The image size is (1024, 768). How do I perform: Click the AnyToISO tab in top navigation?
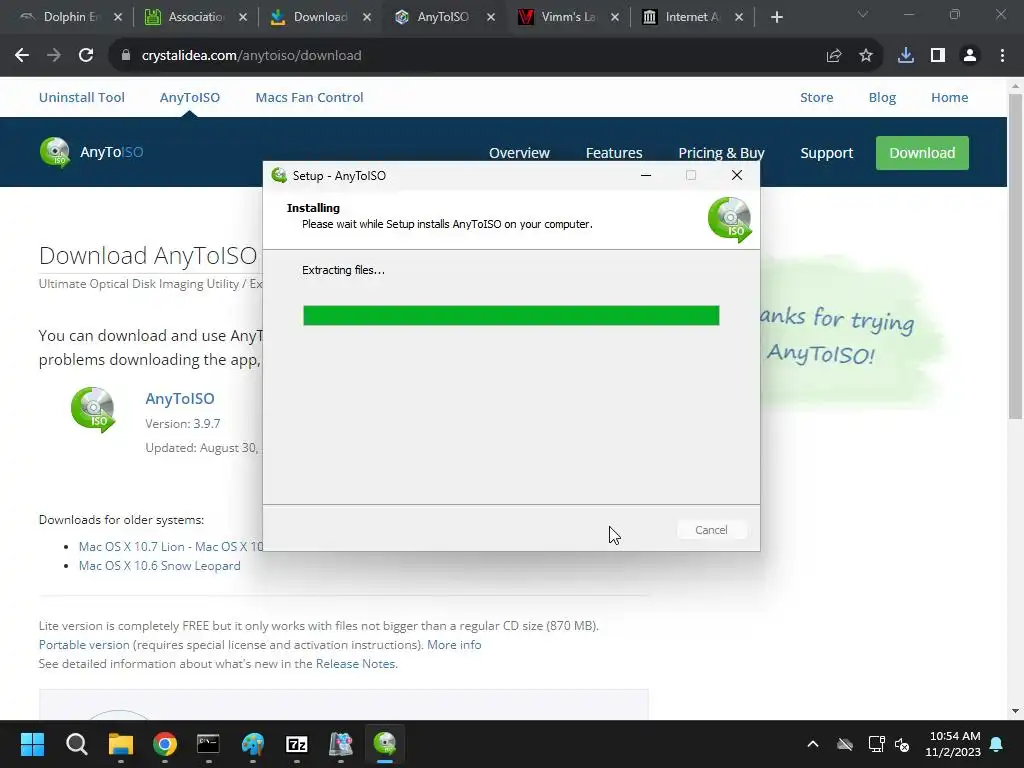[189, 97]
